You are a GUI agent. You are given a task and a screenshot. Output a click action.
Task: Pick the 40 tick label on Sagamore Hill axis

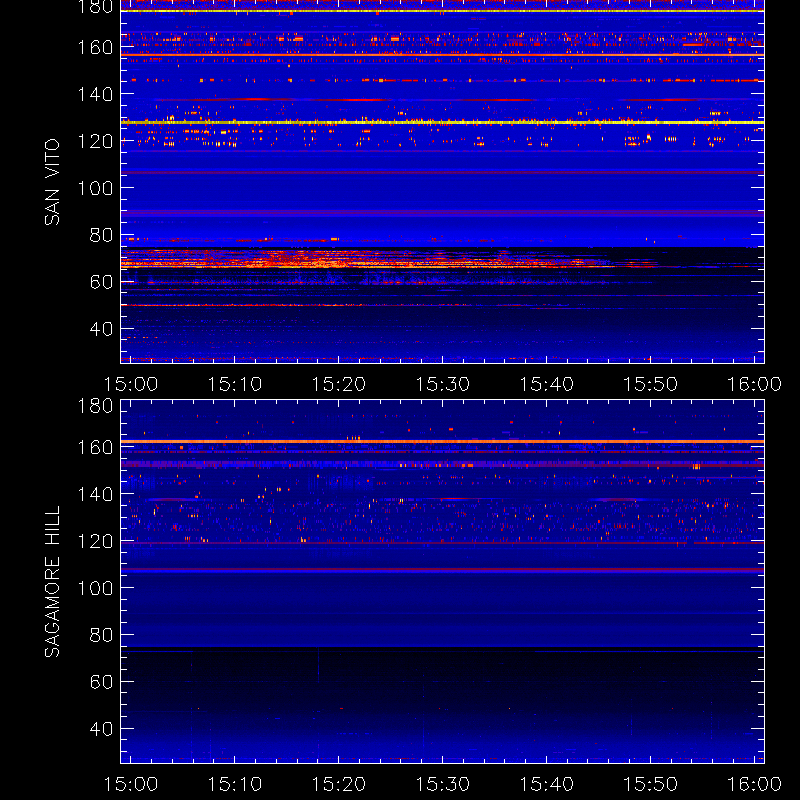coord(101,729)
